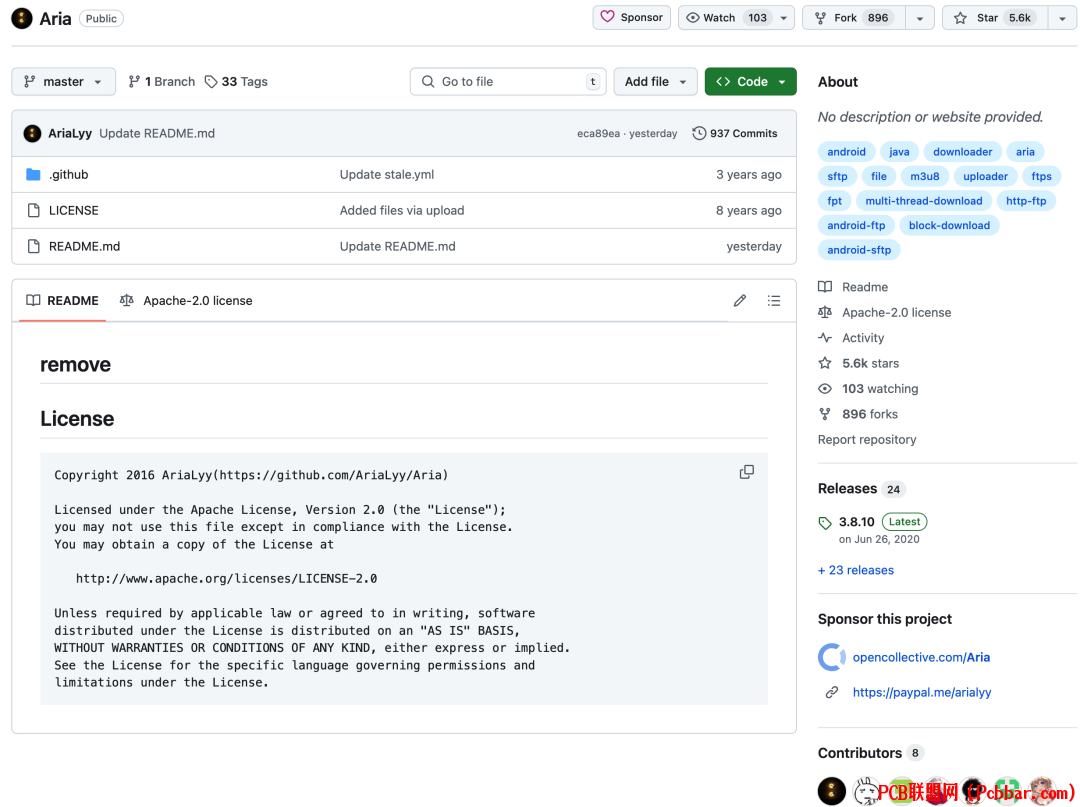Click the AriaLyy commit author avatar
The width and height of the screenshot is (1080, 807).
pyautogui.click(x=32, y=134)
